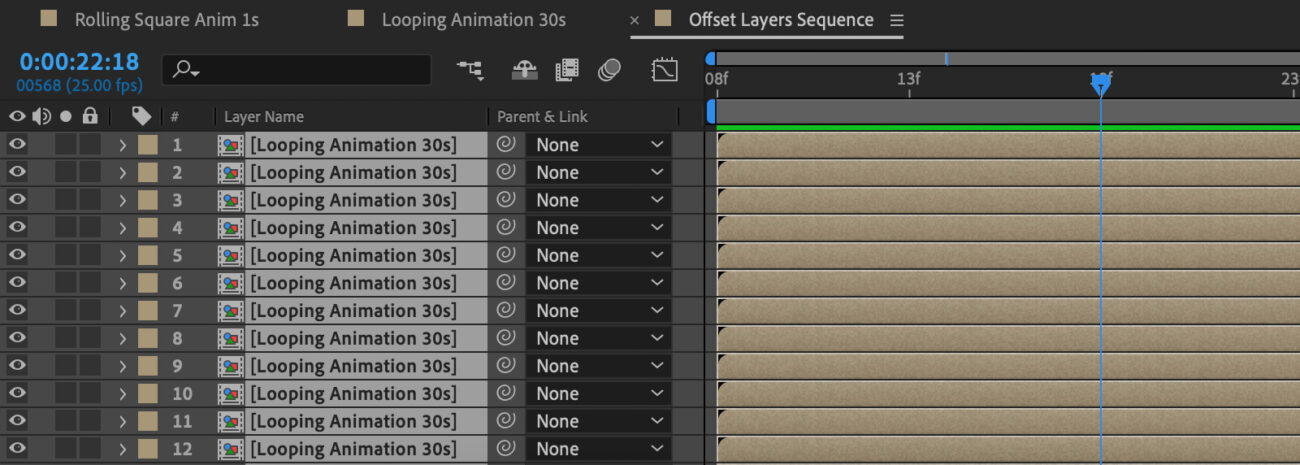The width and height of the screenshot is (1300, 465).
Task: Open the Offset Layers Sequence panel menu
Action: pos(897,20)
